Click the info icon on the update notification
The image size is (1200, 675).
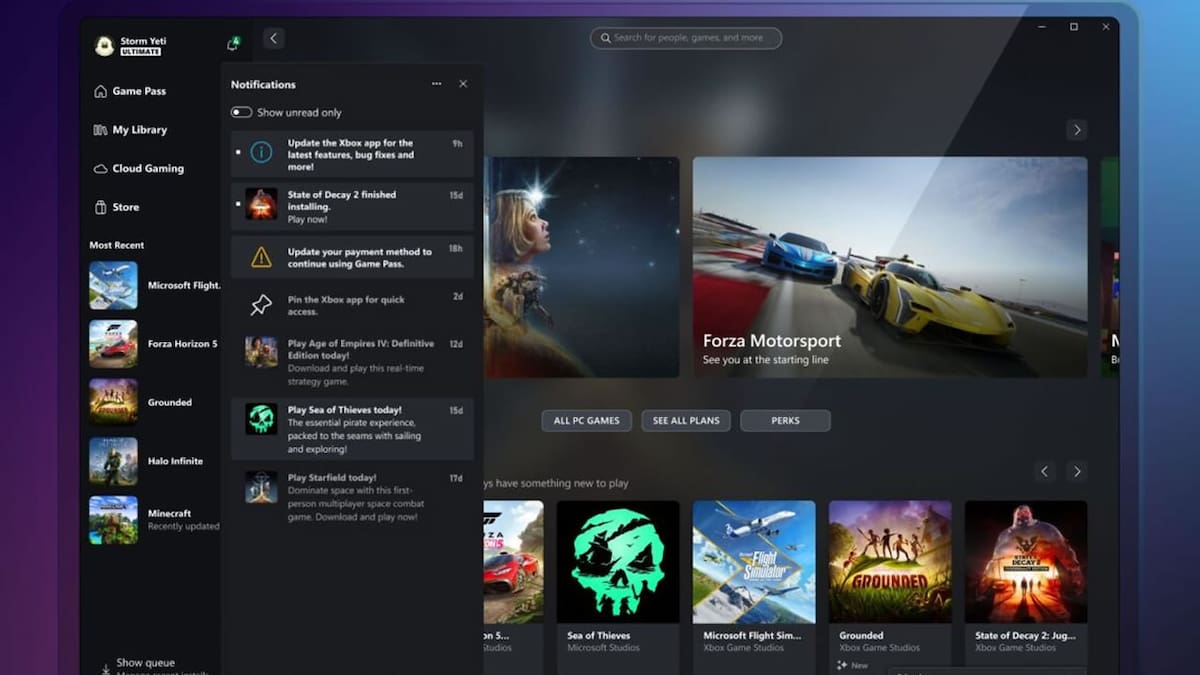[261, 152]
